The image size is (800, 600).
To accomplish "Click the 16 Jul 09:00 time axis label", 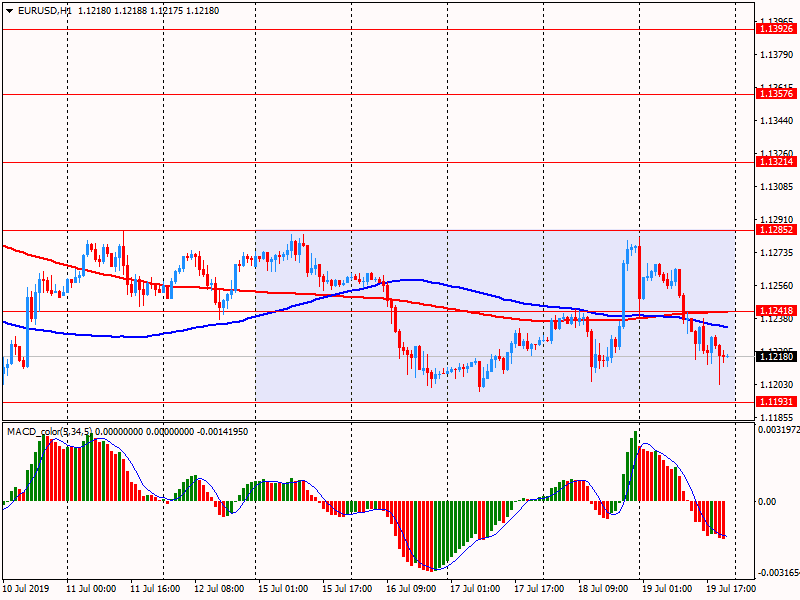I will pos(411,589).
